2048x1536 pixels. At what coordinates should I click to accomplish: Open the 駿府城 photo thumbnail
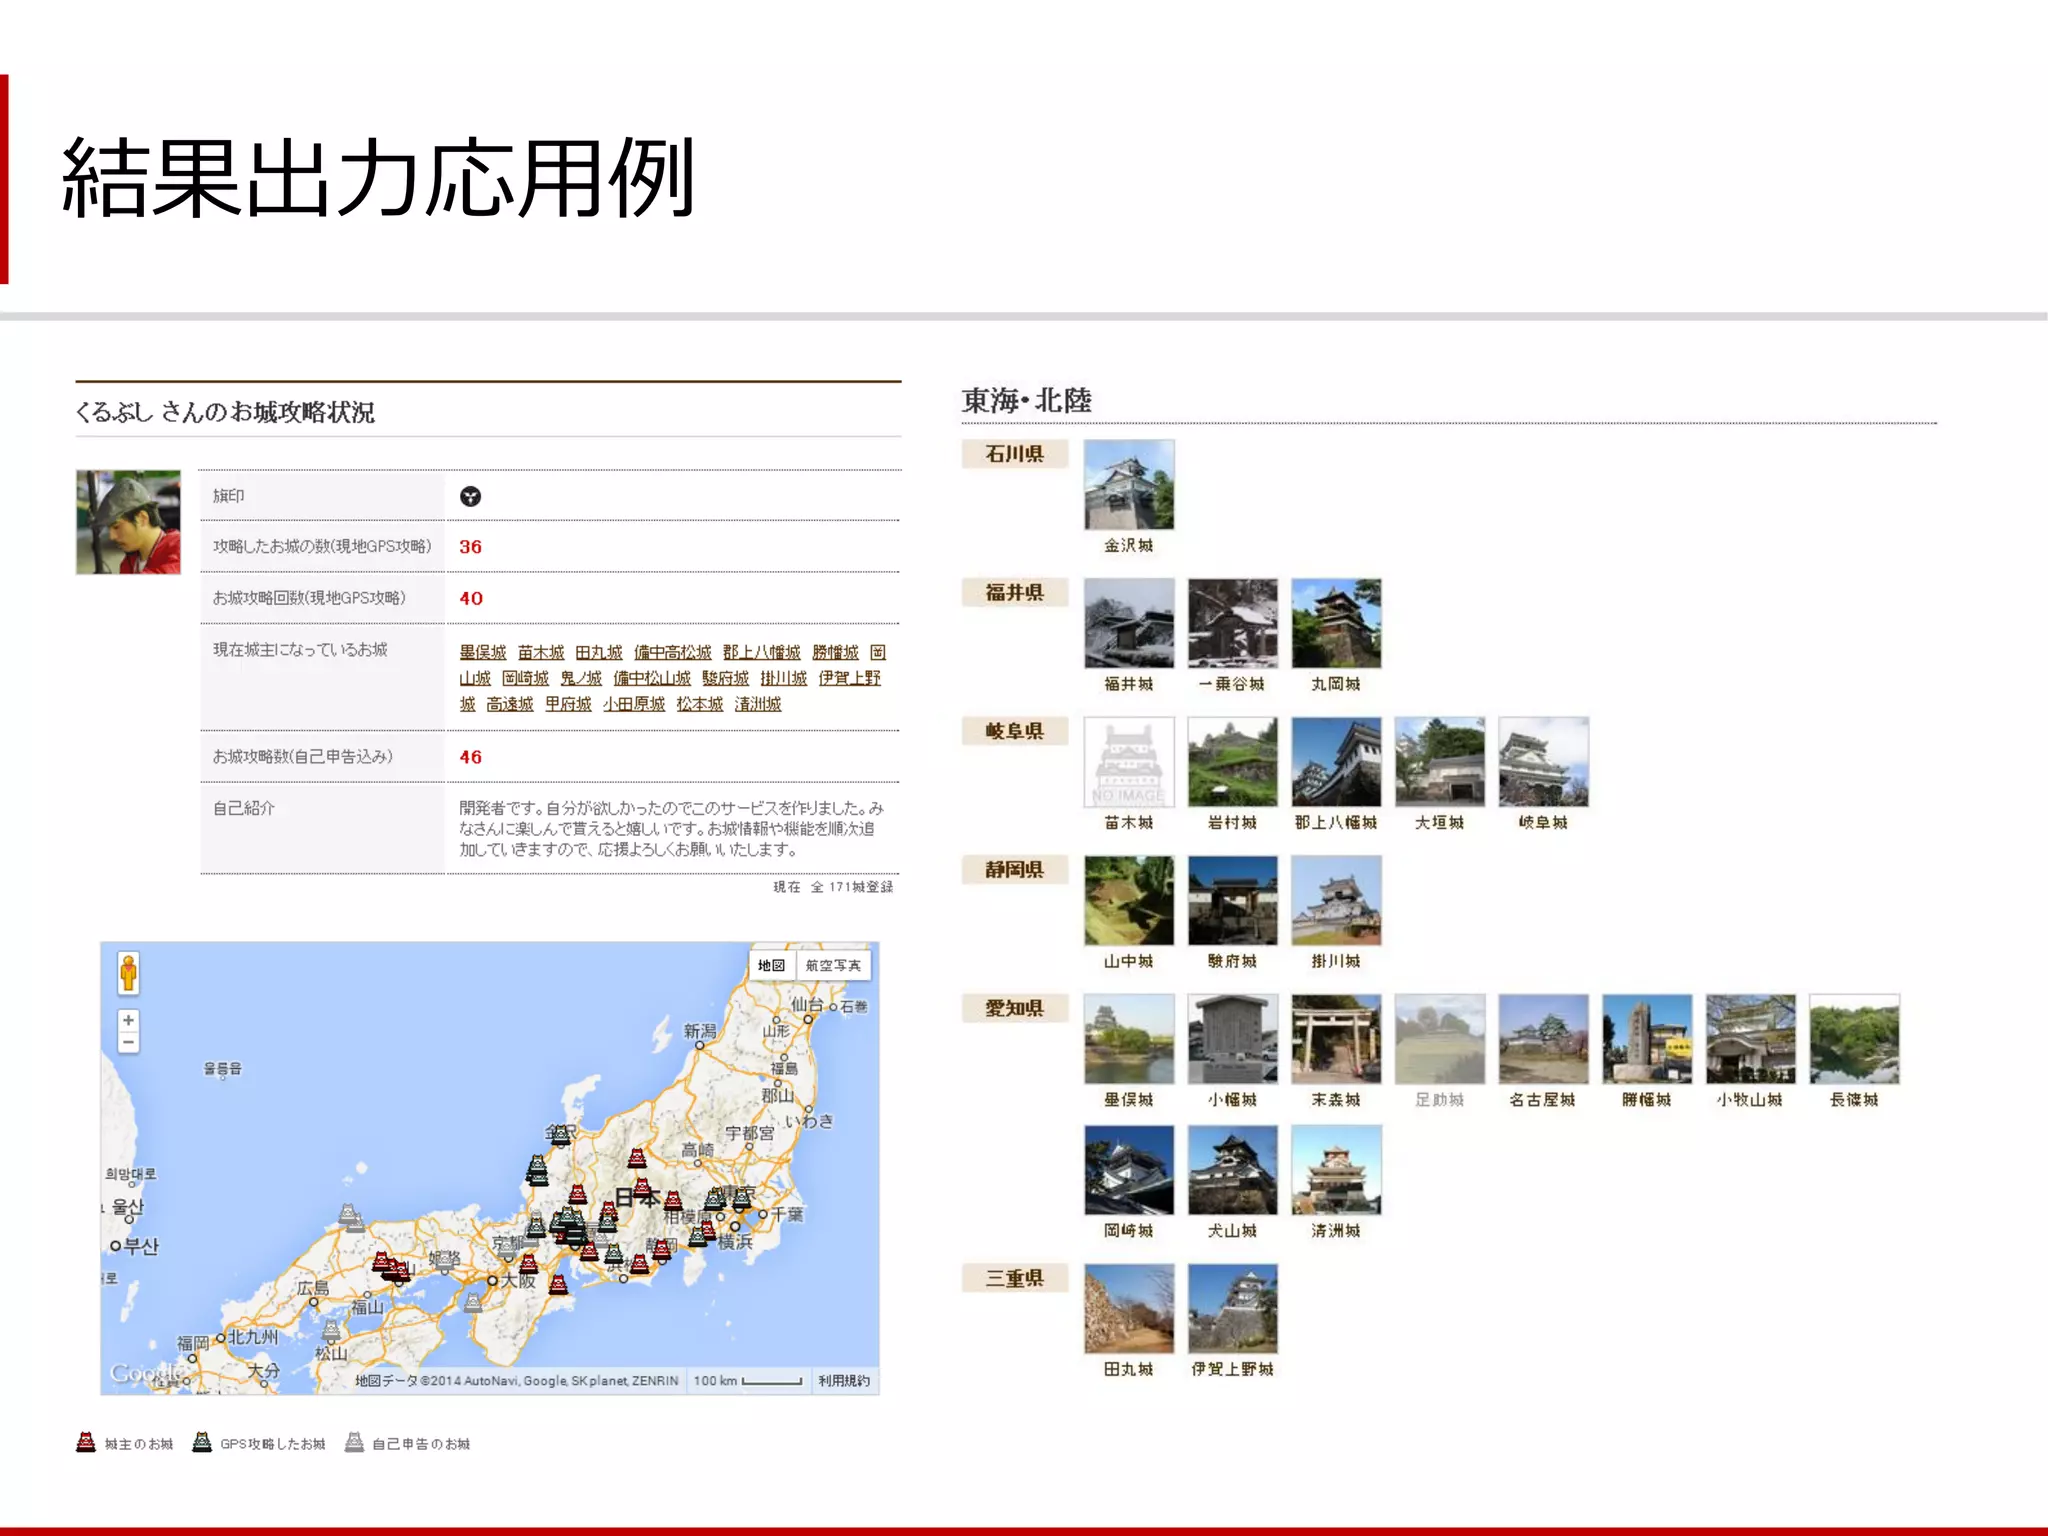1233,900
